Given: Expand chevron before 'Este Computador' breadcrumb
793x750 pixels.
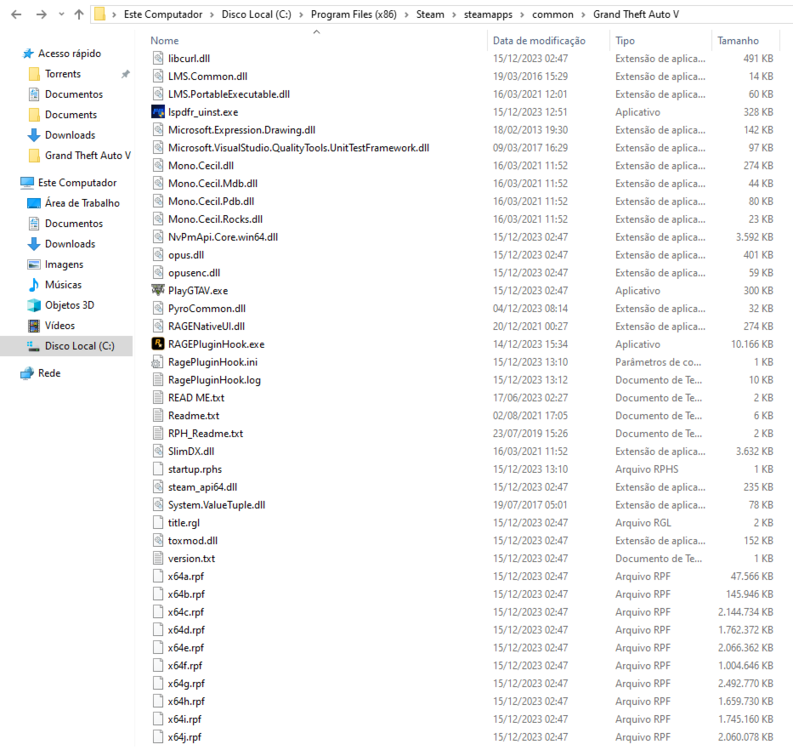Looking at the screenshot, I should pos(114,15).
